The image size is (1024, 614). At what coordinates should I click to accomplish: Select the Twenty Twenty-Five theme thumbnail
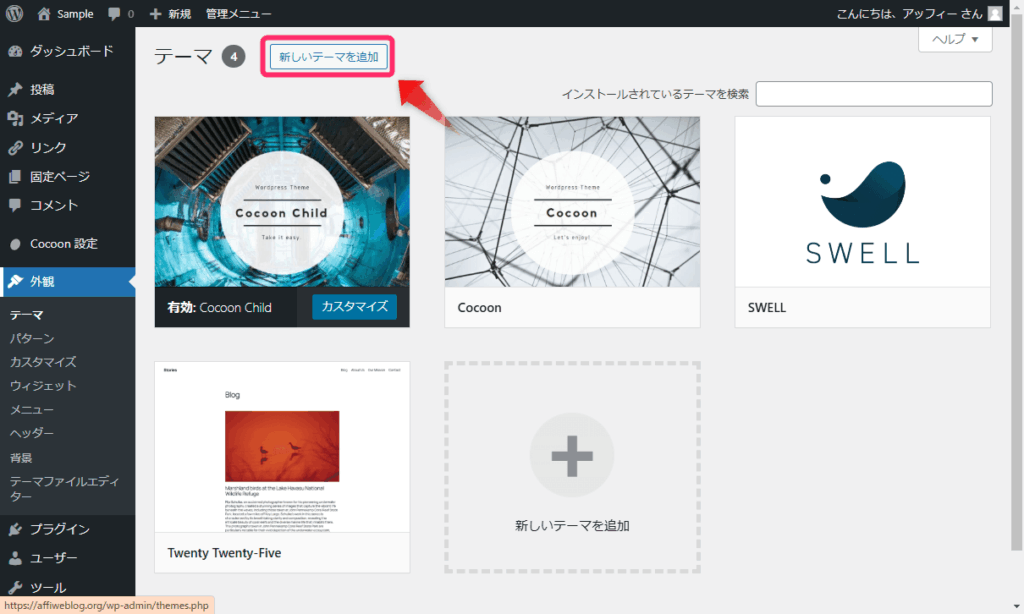[x=282, y=447]
